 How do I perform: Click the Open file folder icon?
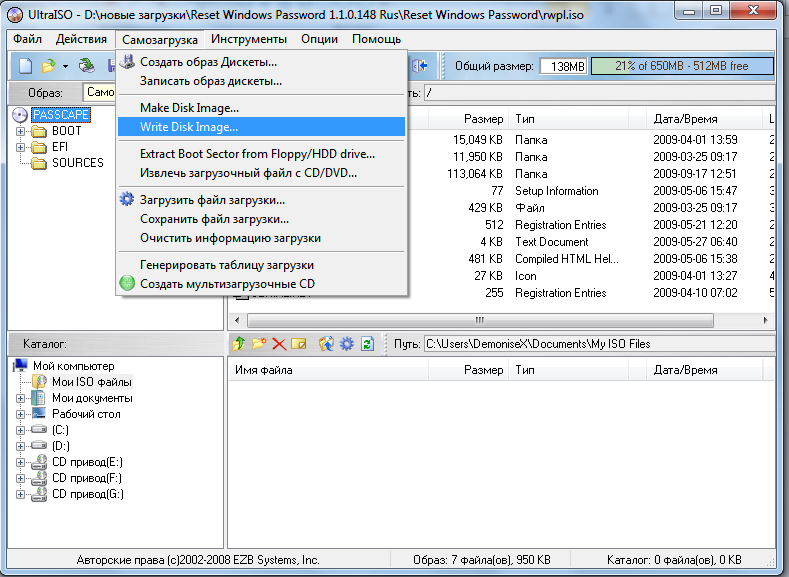[48, 66]
